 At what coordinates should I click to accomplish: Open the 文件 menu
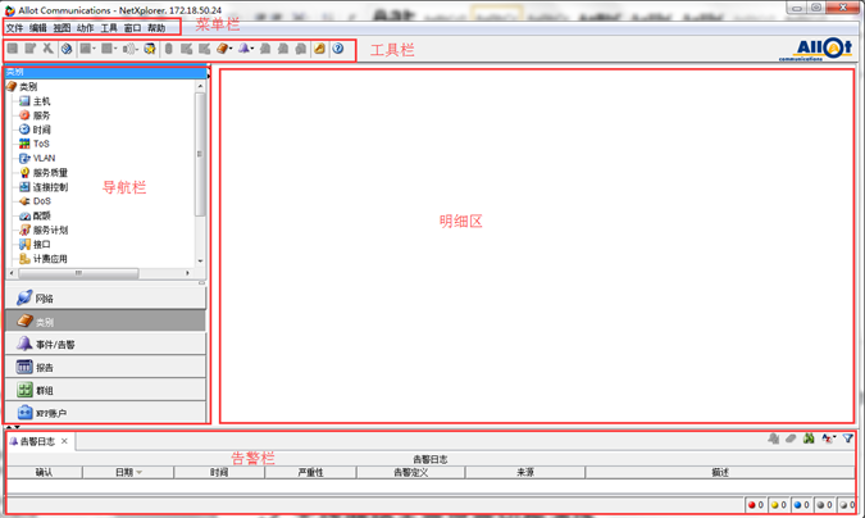pyautogui.click(x=14, y=28)
